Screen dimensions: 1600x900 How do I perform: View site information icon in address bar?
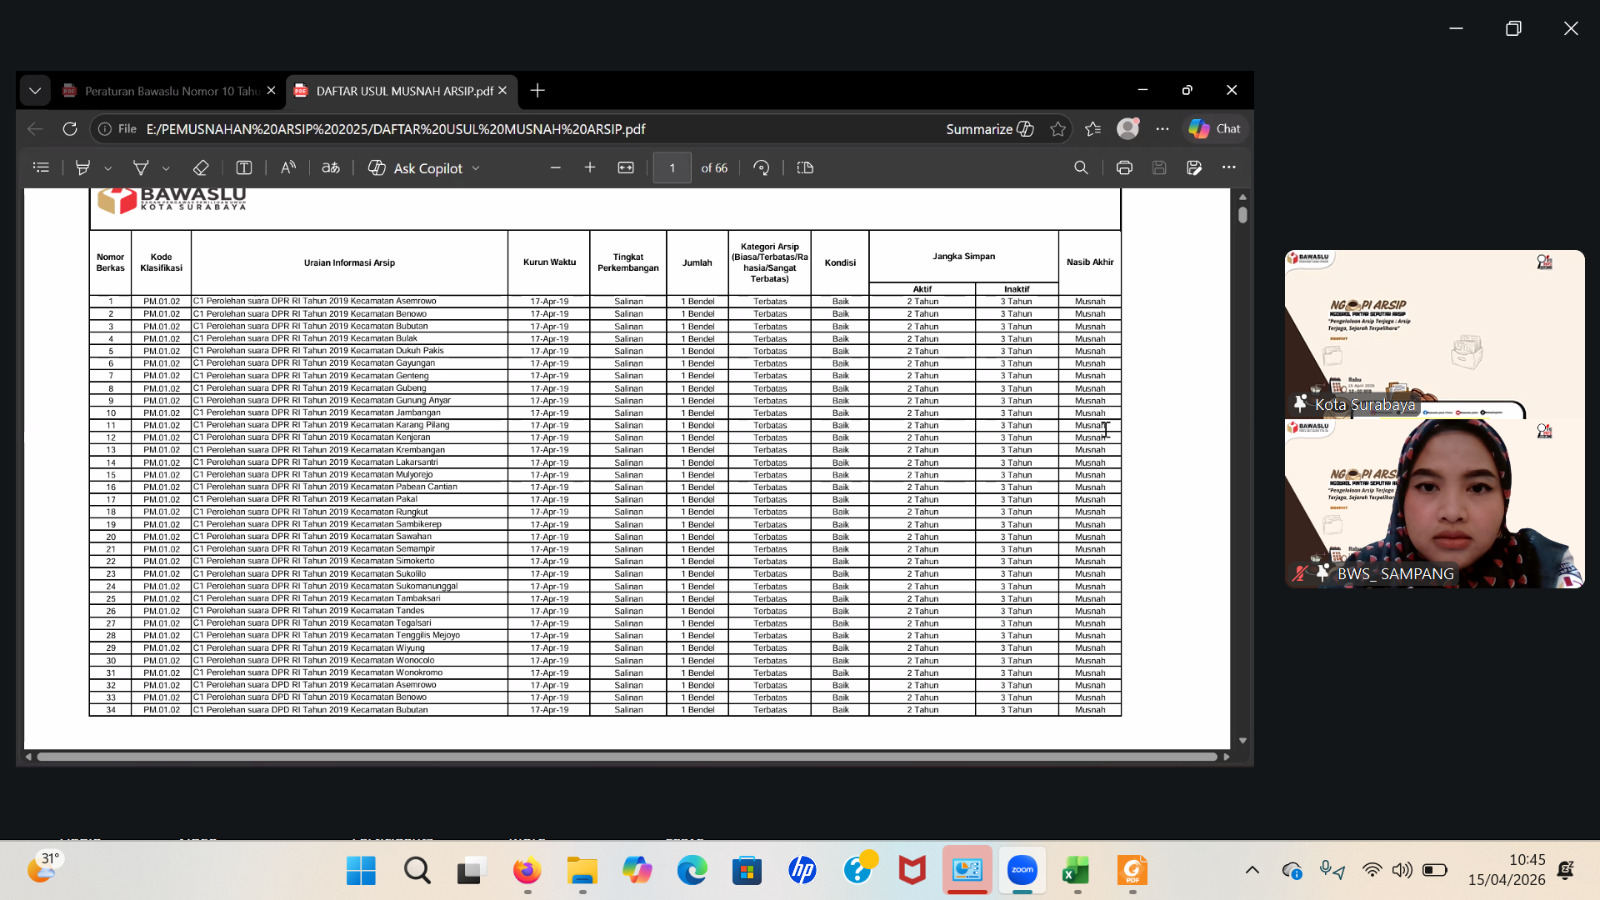pyautogui.click(x=105, y=129)
